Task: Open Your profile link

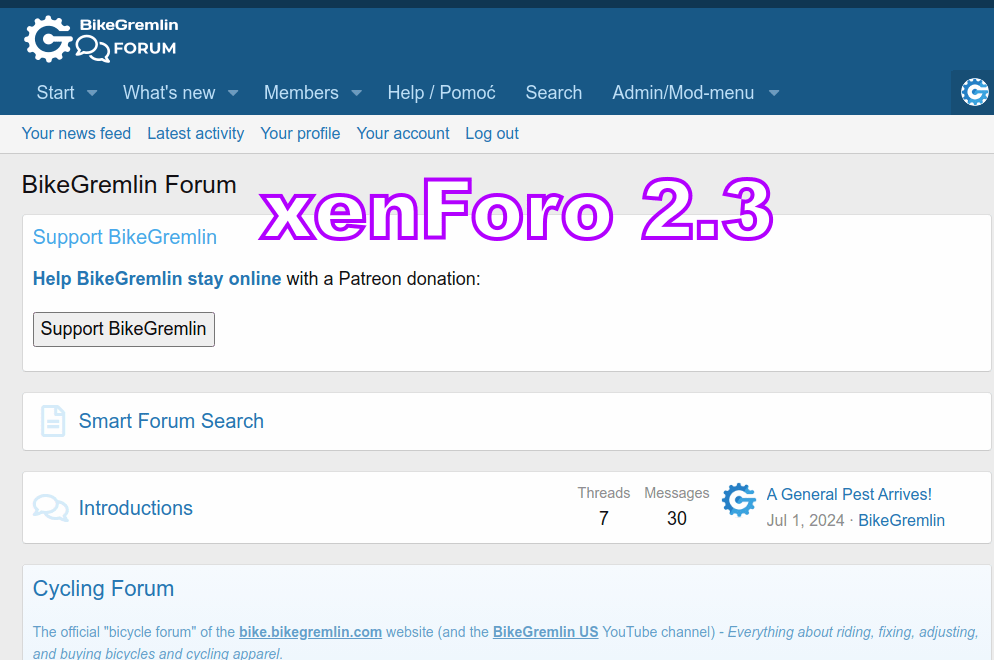Action: (x=300, y=133)
